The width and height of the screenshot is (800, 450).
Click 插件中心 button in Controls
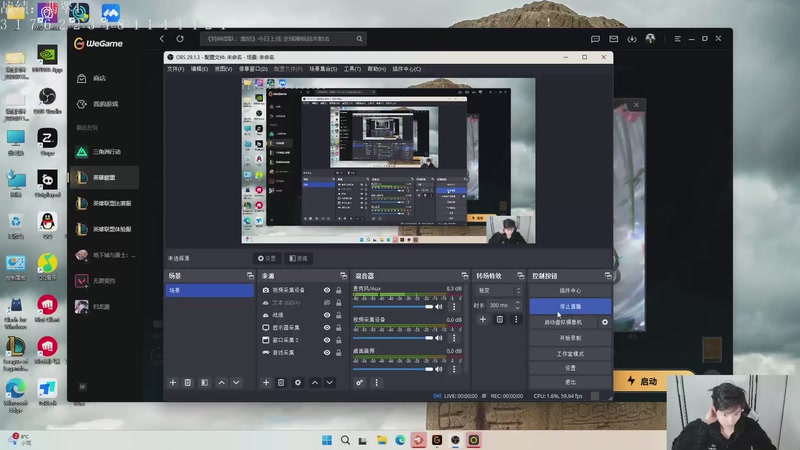tap(570, 290)
